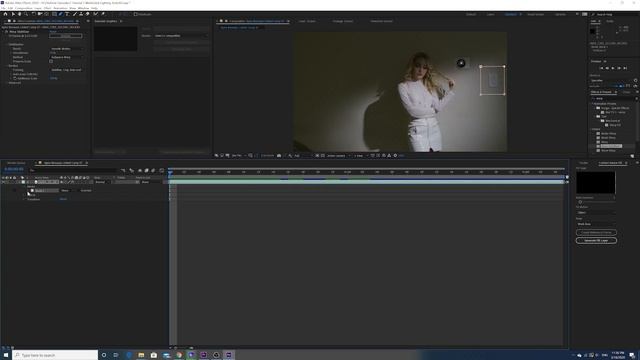Click the Effects & Presets search field

pyautogui.click(x=613, y=98)
